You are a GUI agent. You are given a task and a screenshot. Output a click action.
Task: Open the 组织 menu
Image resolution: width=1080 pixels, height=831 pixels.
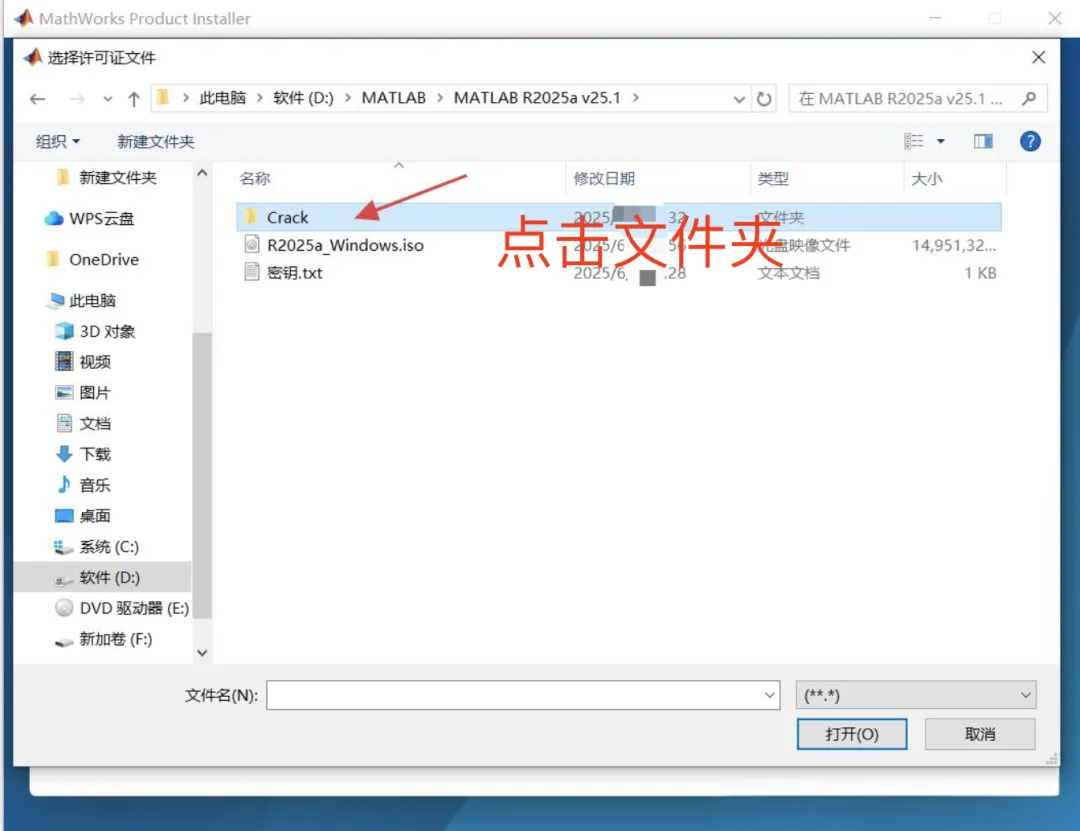click(58, 141)
